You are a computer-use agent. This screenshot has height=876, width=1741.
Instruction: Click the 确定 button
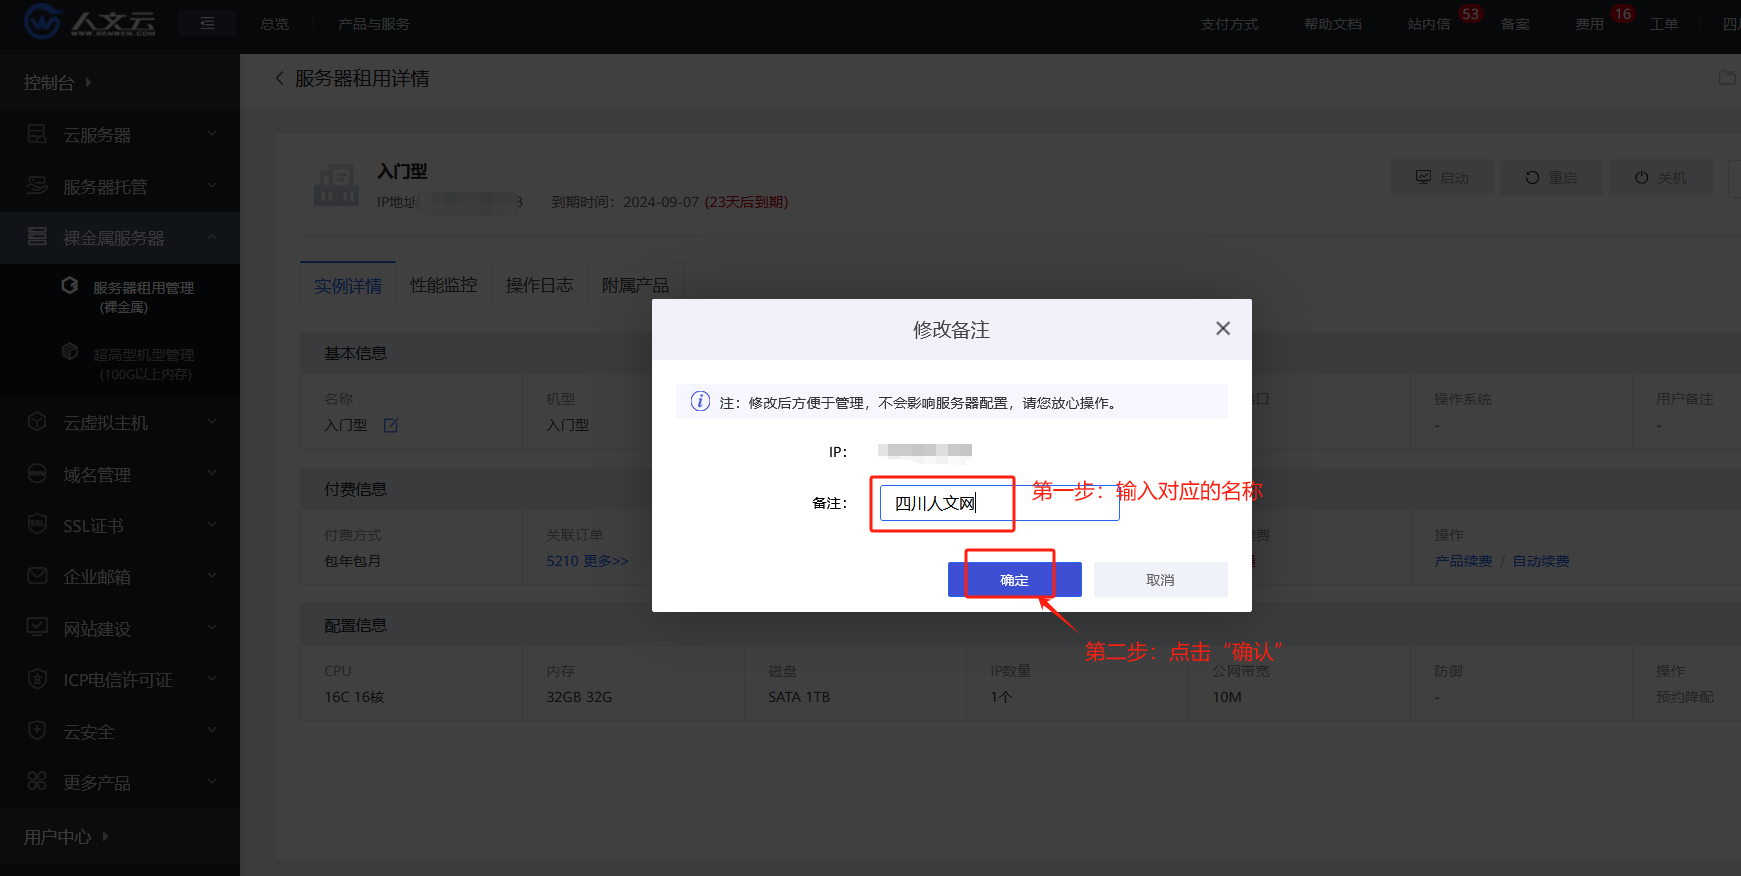(x=1014, y=580)
